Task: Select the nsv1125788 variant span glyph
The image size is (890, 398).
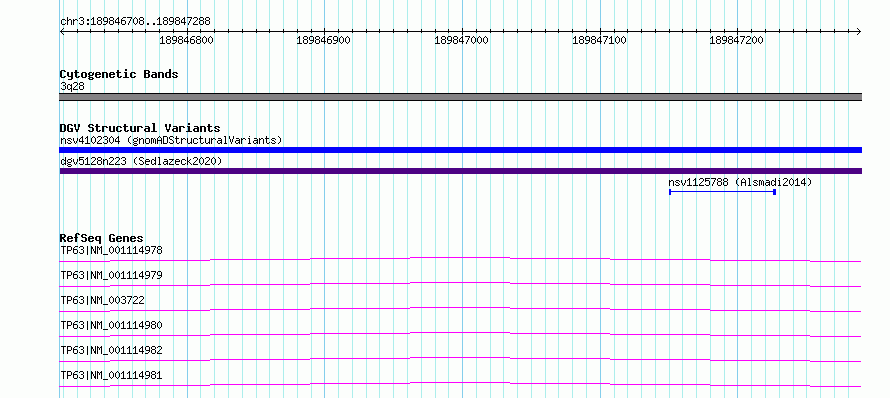Action: click(723, 192)
